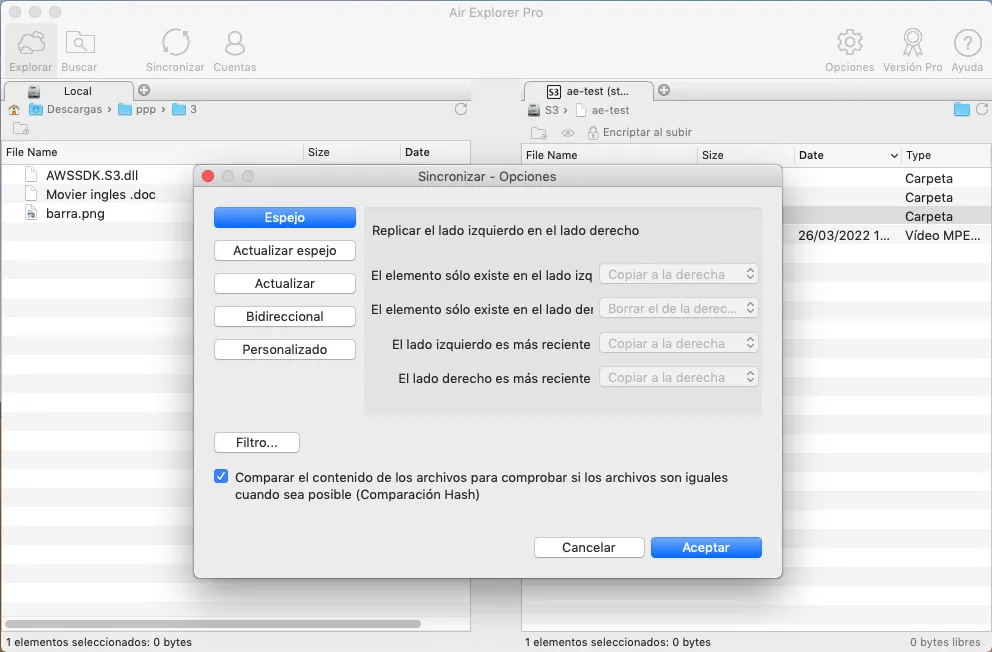Image resolution: width=992 pixels, height=652 pixels.
Task: Switch to the Local tab
Action: click(70, 91)
